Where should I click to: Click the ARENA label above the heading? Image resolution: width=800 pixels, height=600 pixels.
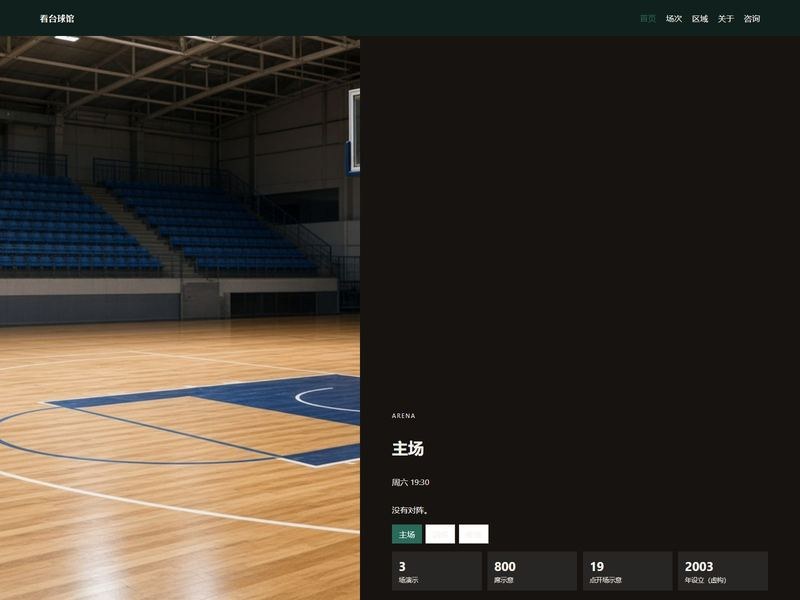tap(404, 416)
